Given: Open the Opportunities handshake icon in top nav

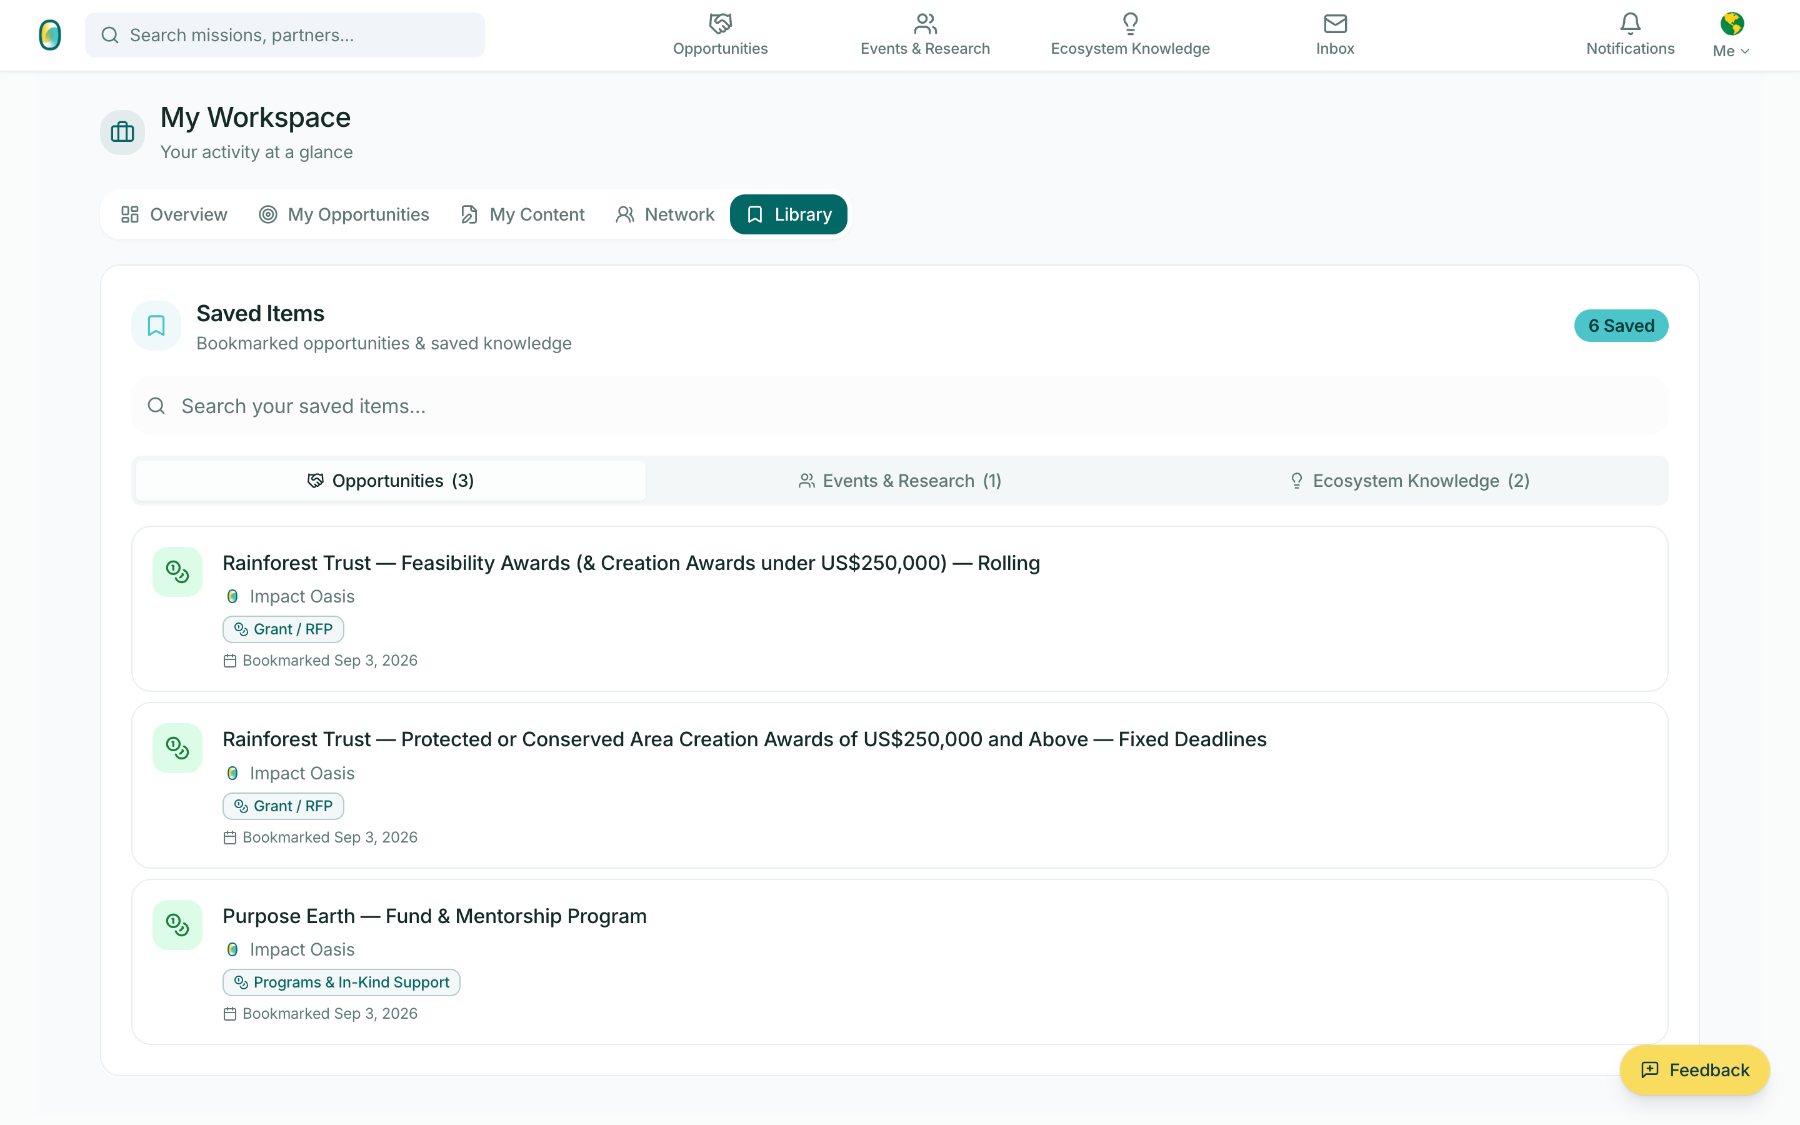Looking at the screenshot, I should click(720, 23).
